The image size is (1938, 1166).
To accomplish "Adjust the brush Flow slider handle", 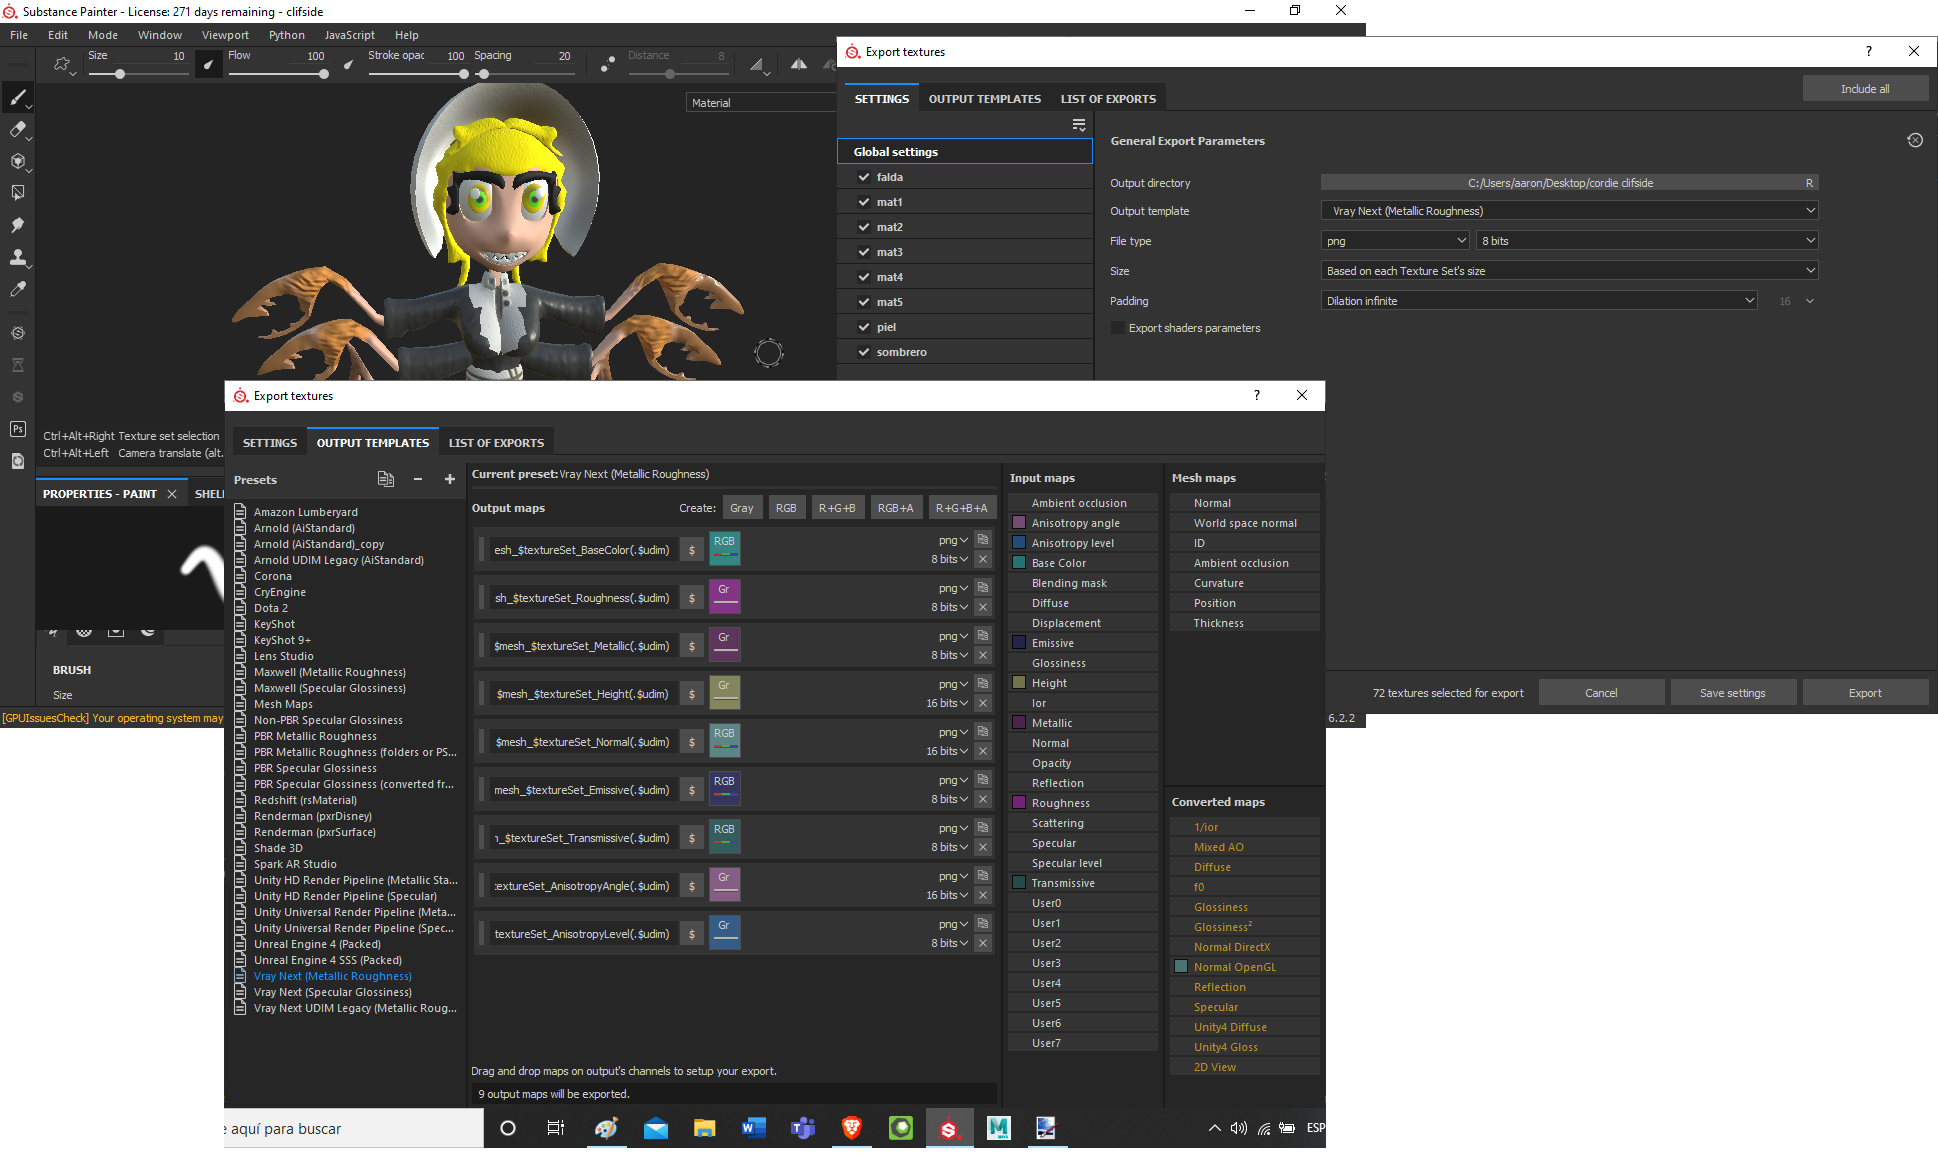I will point(323,74).
